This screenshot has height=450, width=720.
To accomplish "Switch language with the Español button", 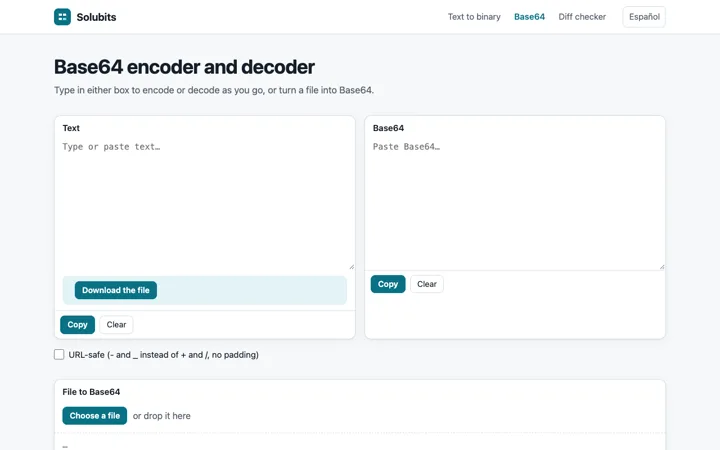I will 644,17.
